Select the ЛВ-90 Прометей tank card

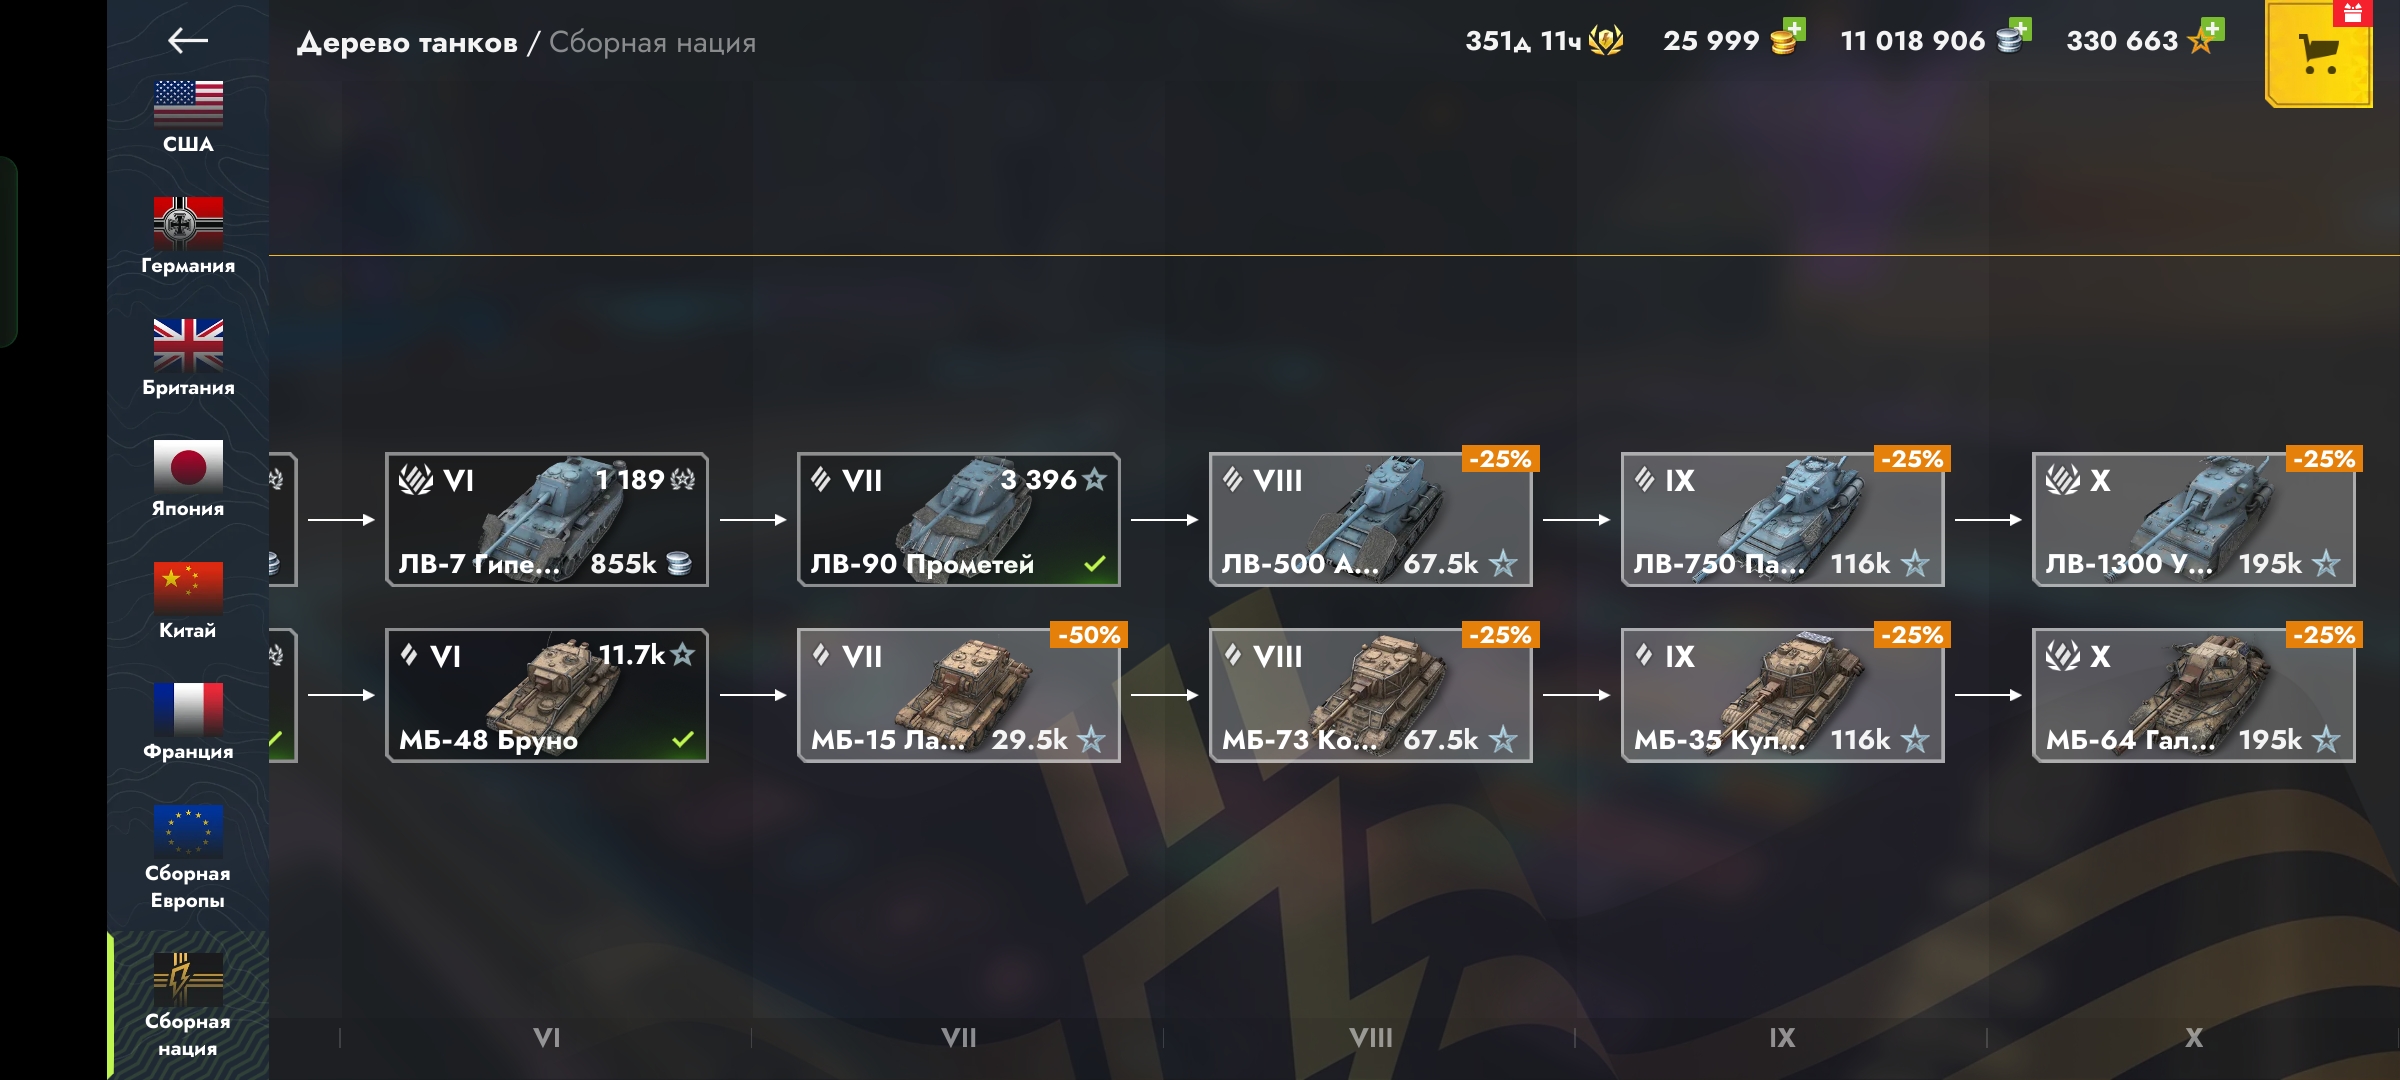(x=959, y=520)
